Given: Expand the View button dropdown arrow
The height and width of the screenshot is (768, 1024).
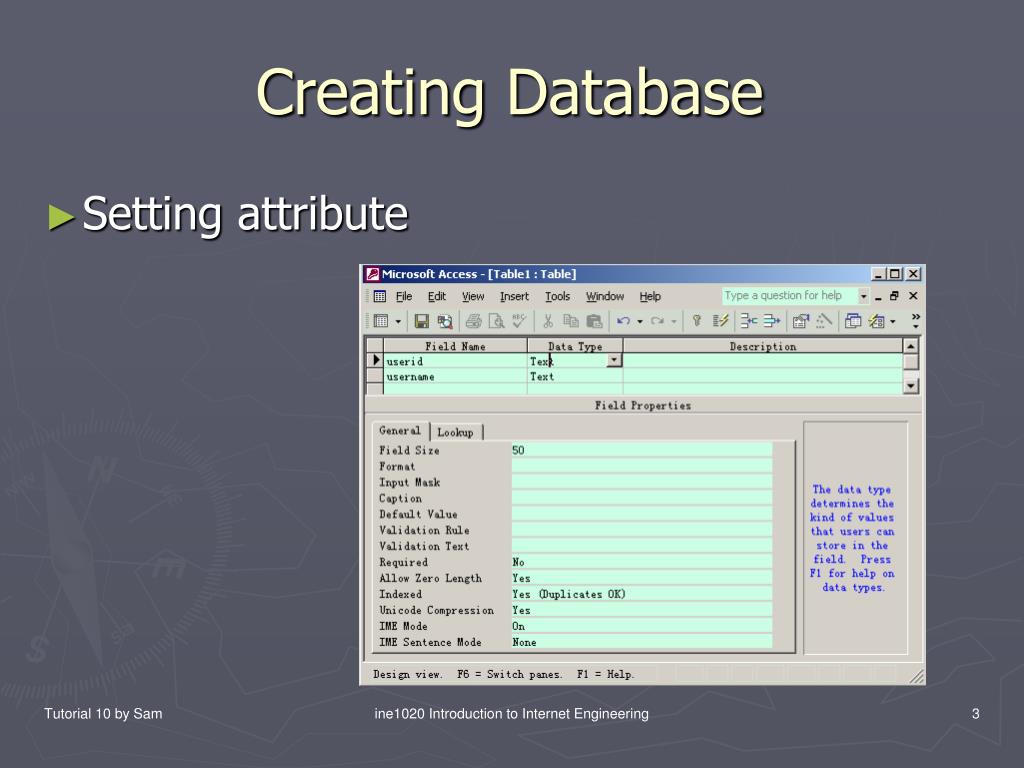Looking at the screenshot, I should coord(398,321).
